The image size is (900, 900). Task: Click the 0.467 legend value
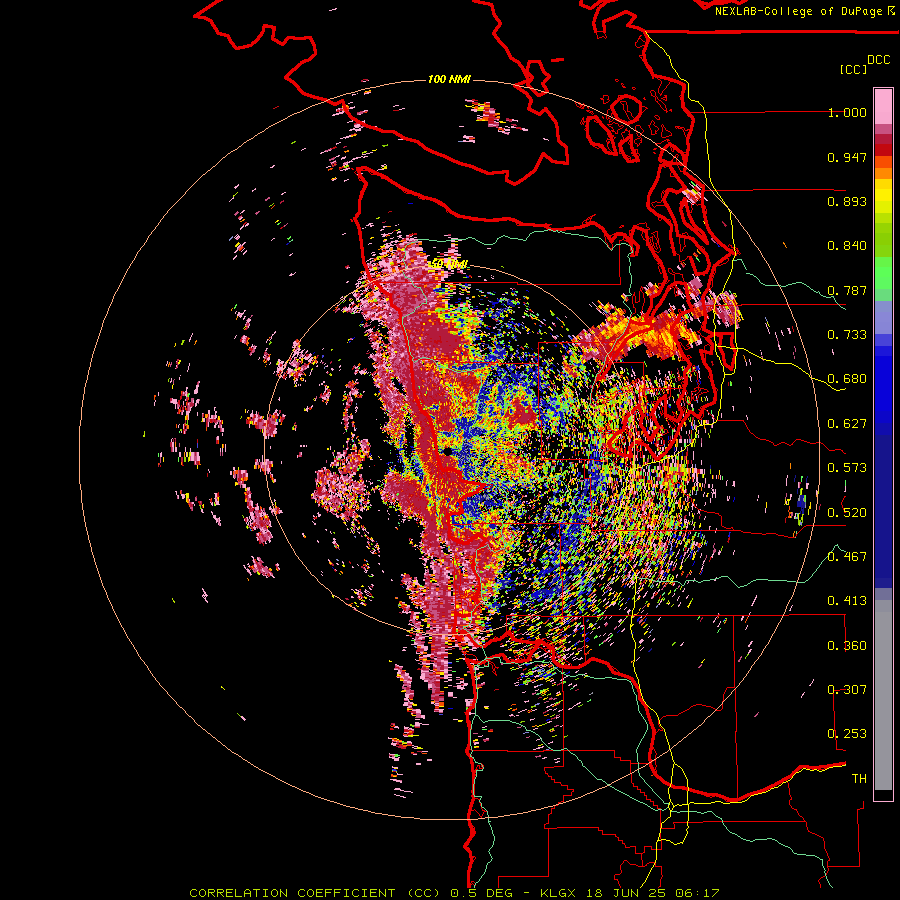(x=847, y=556)
